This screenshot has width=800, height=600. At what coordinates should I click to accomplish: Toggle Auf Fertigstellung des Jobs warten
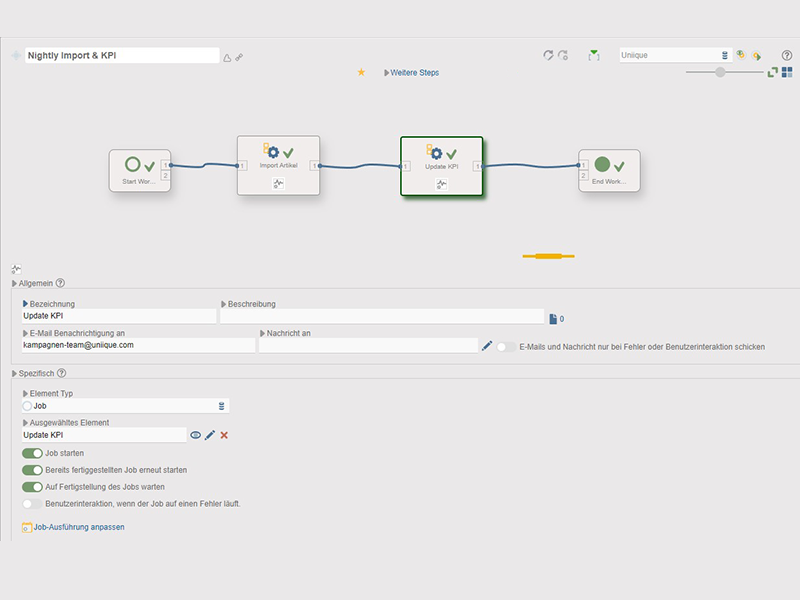tap(32, 487)
